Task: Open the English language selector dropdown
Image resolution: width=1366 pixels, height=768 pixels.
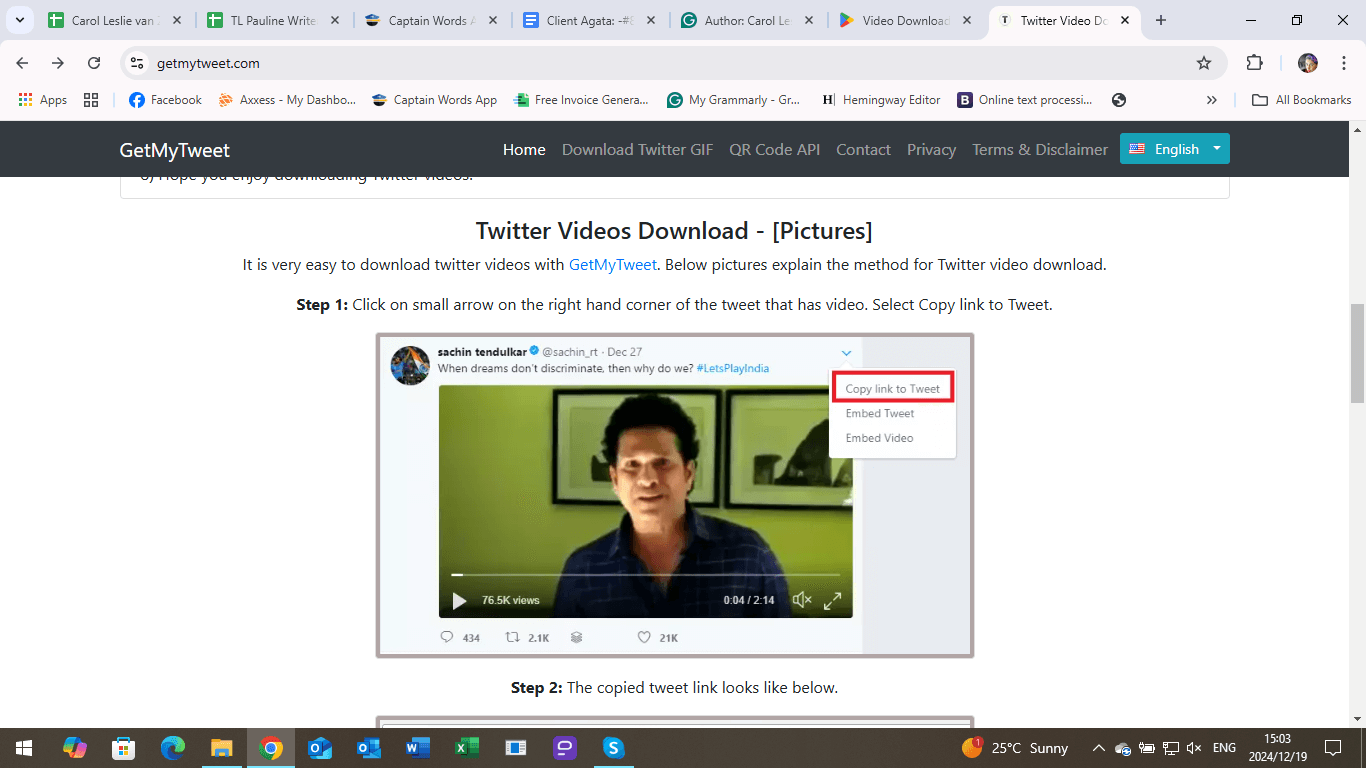Action: click(x=1175, y=148)
